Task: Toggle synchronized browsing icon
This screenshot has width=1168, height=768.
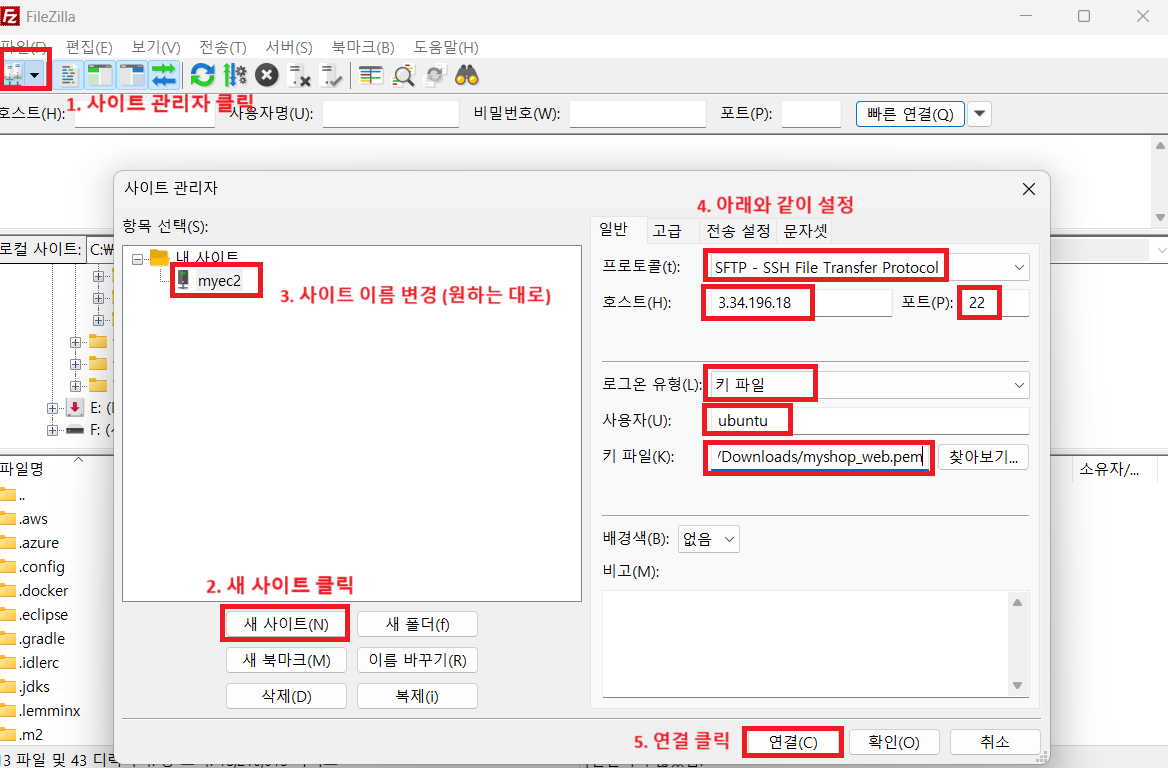Action: [435, 75]
